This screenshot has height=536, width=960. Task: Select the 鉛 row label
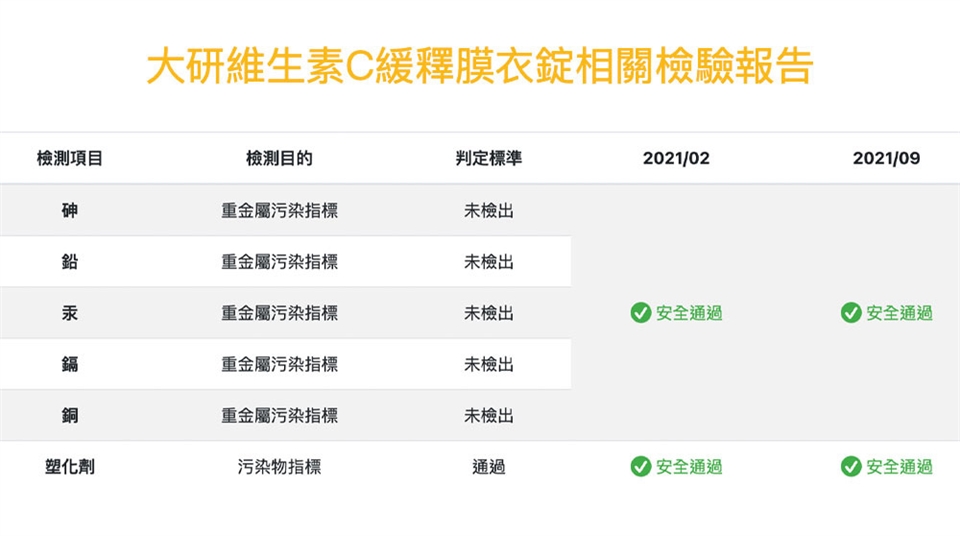[x=69, y=262]
